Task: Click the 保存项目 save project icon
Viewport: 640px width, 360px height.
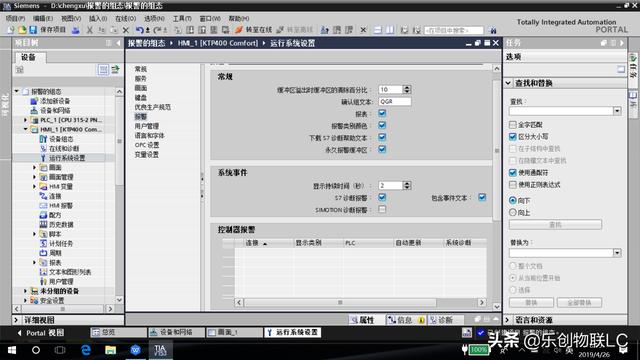Action: coord(33,30)
